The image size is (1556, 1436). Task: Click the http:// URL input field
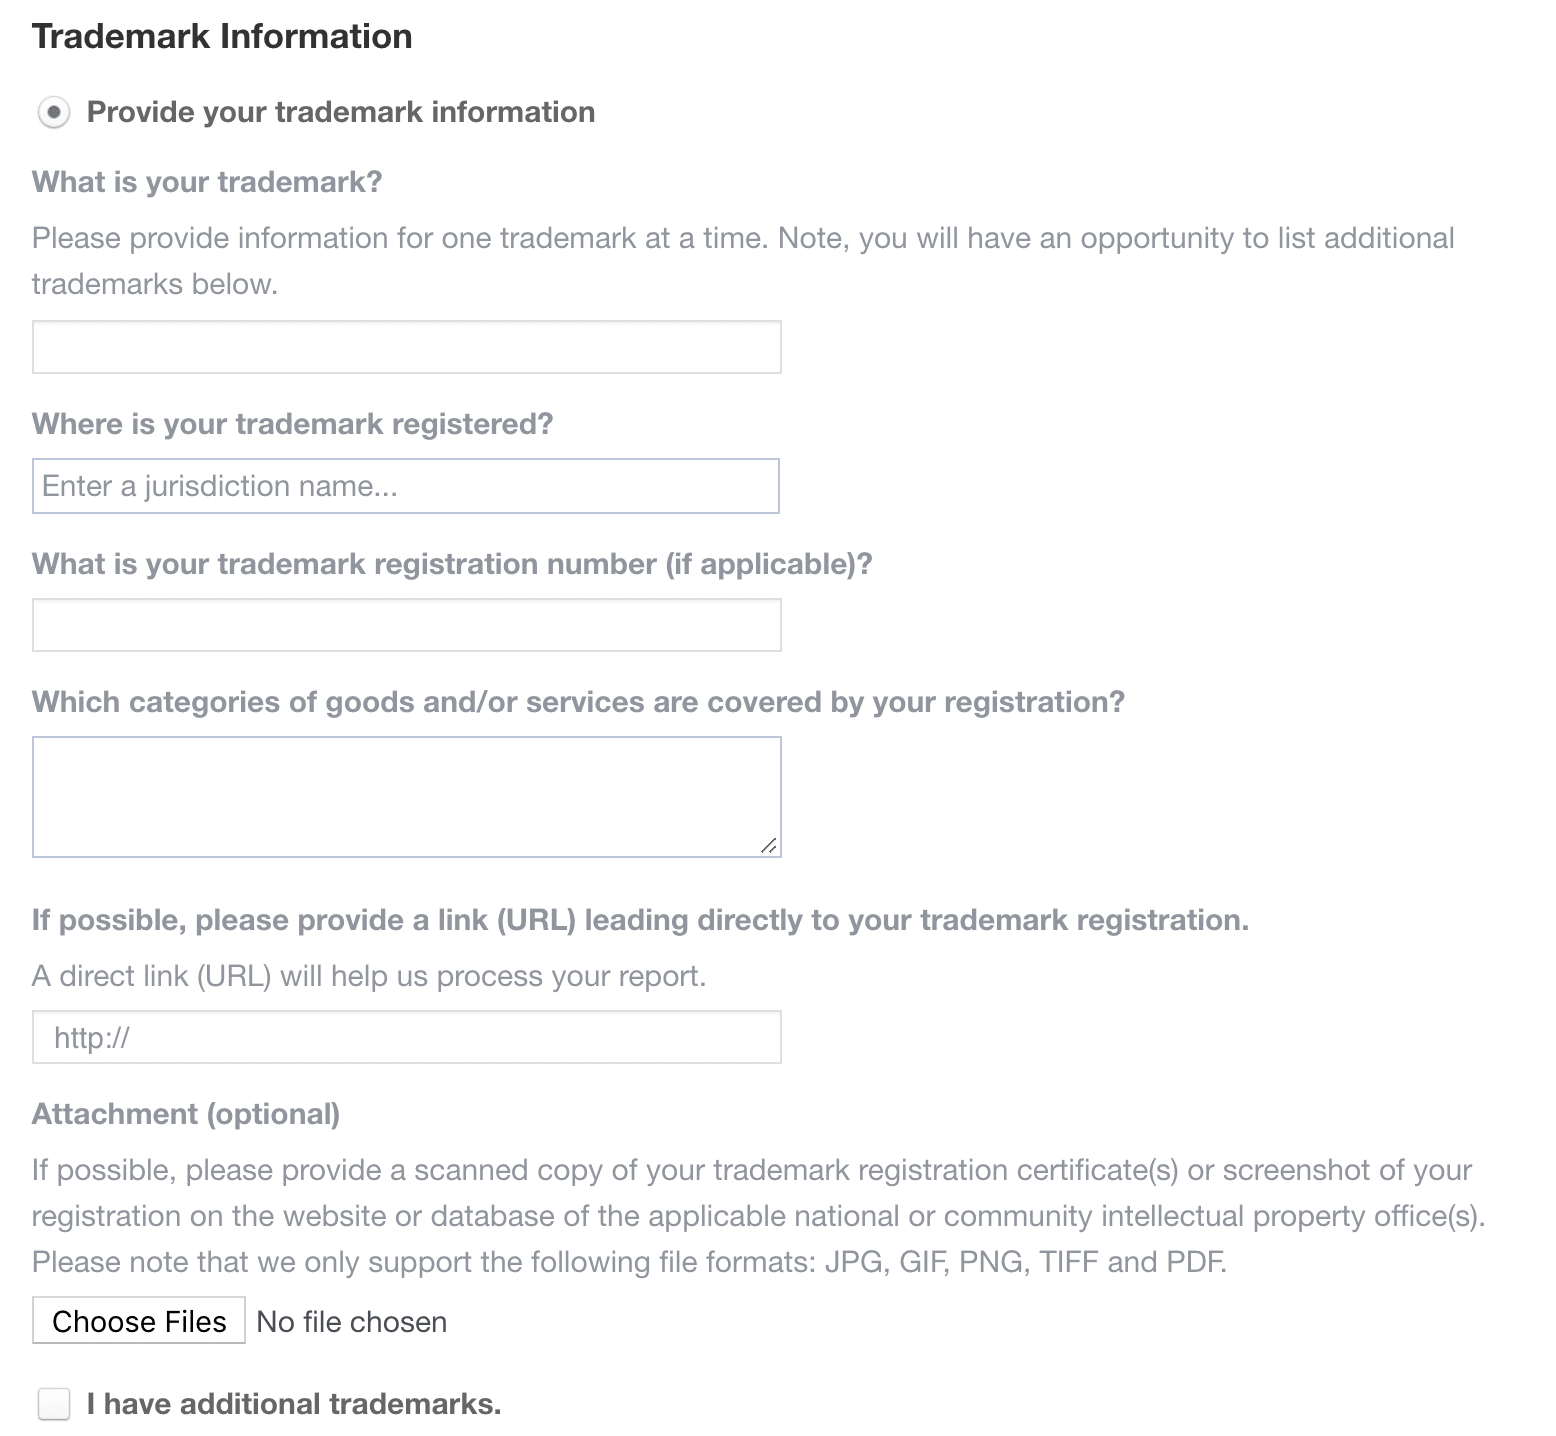[405, 1037]
